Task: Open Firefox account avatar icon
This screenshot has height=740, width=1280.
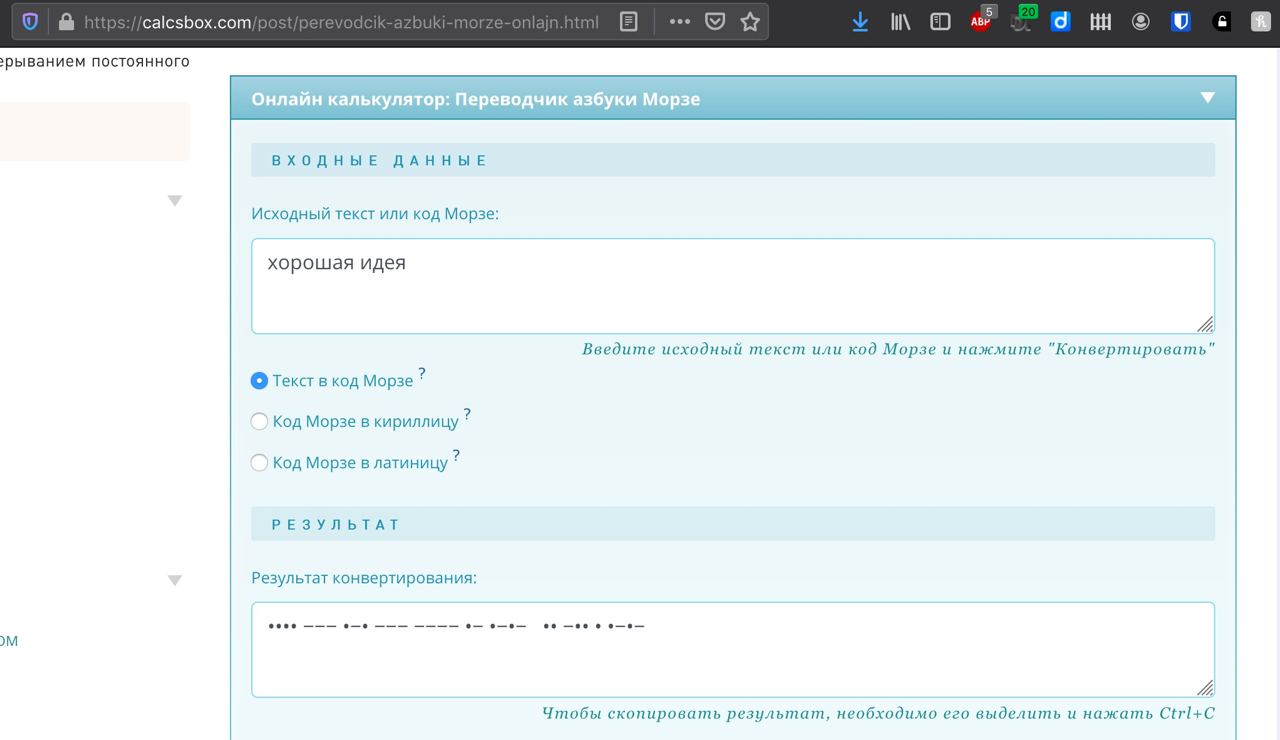Action: (1141, 21)
